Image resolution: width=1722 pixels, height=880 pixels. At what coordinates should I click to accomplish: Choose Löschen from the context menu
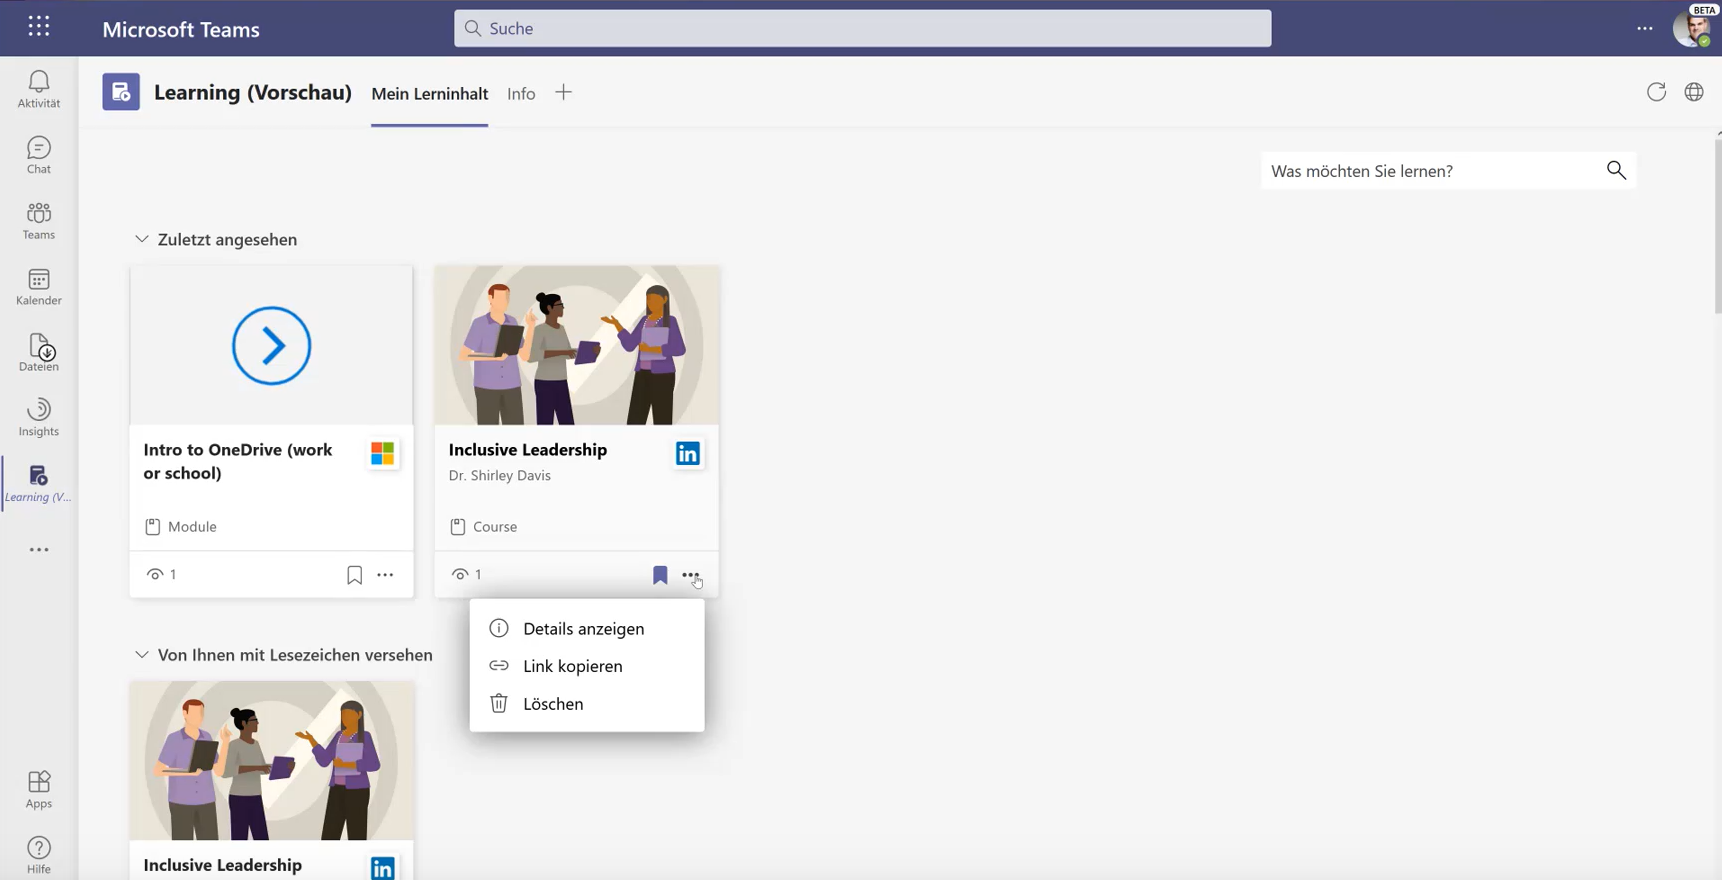tap(587, 704)
